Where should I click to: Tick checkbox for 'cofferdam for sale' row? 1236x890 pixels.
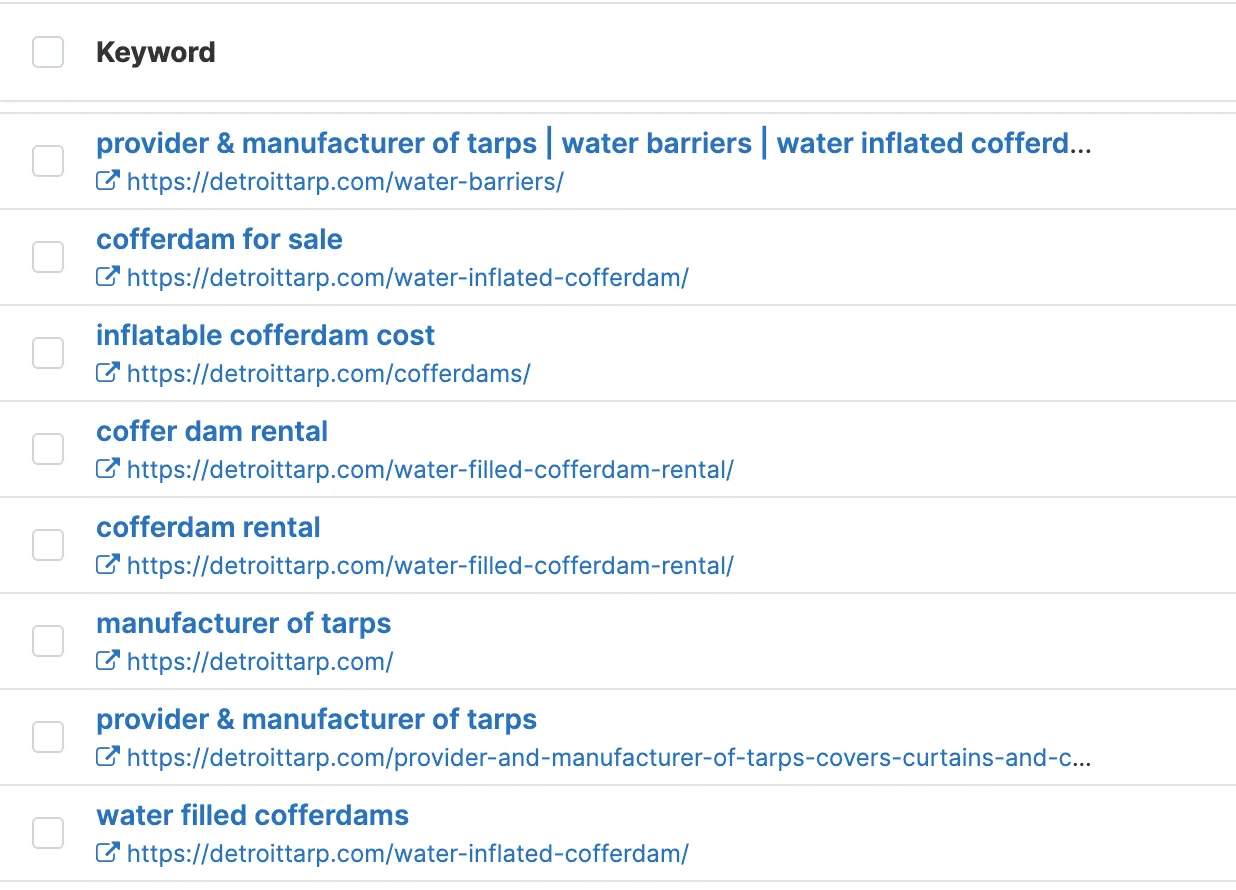tap(48, 257)
